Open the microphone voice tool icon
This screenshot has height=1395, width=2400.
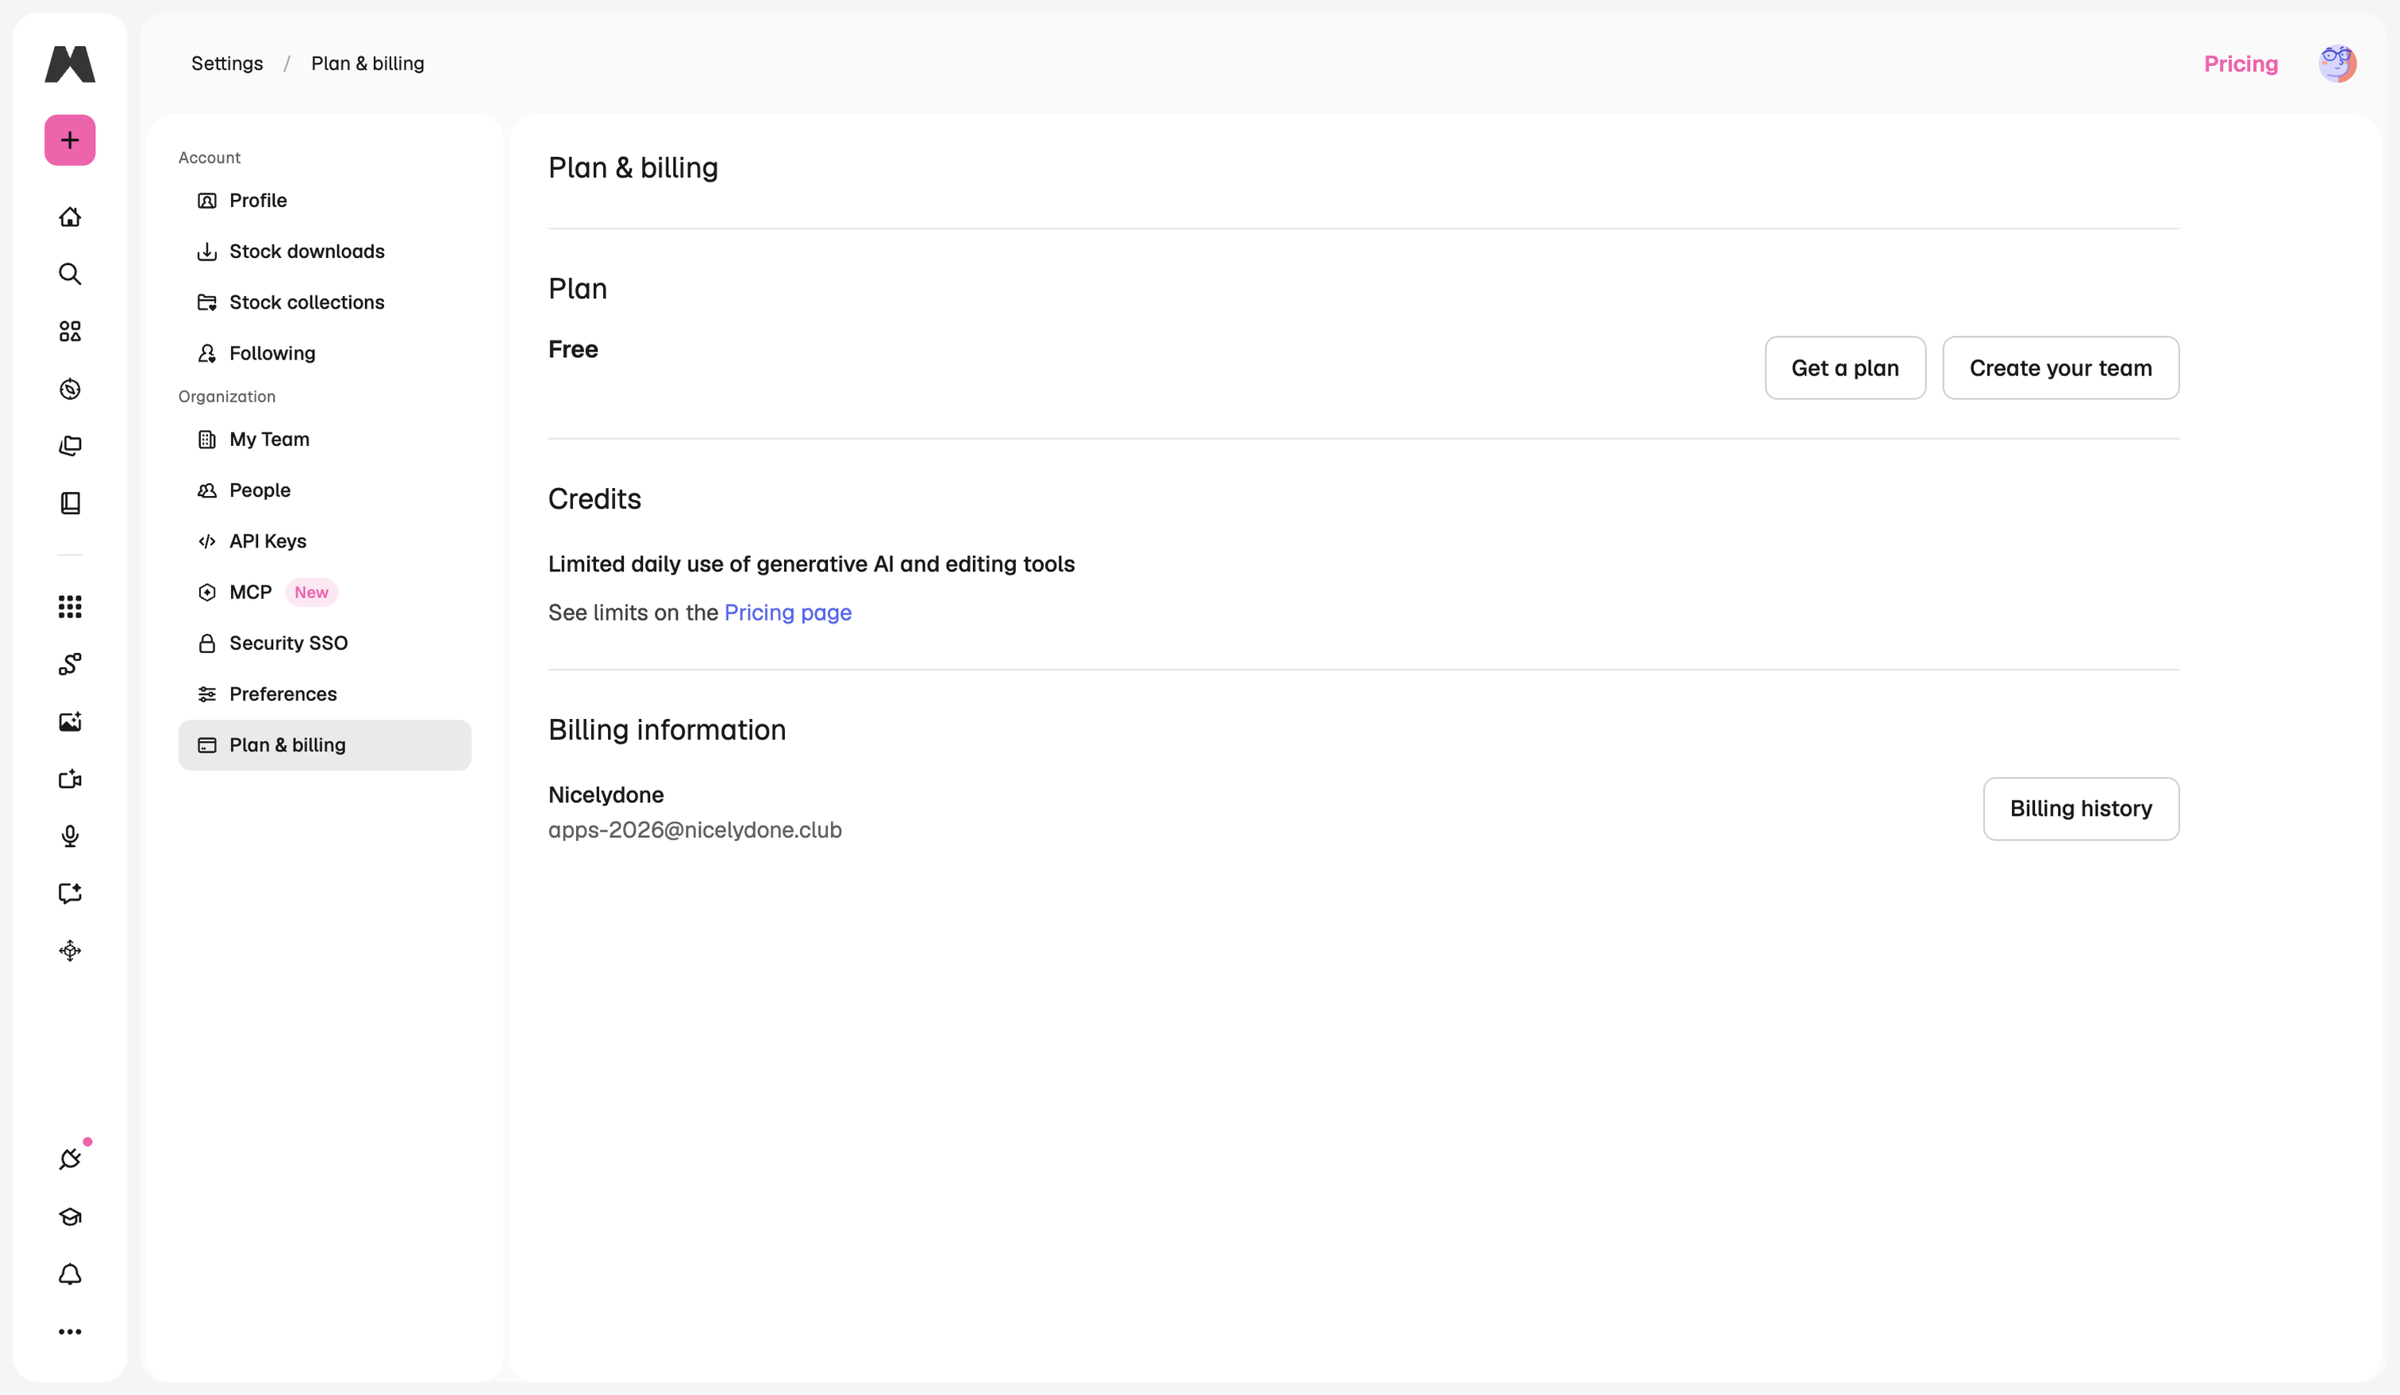tap(70, 836)
